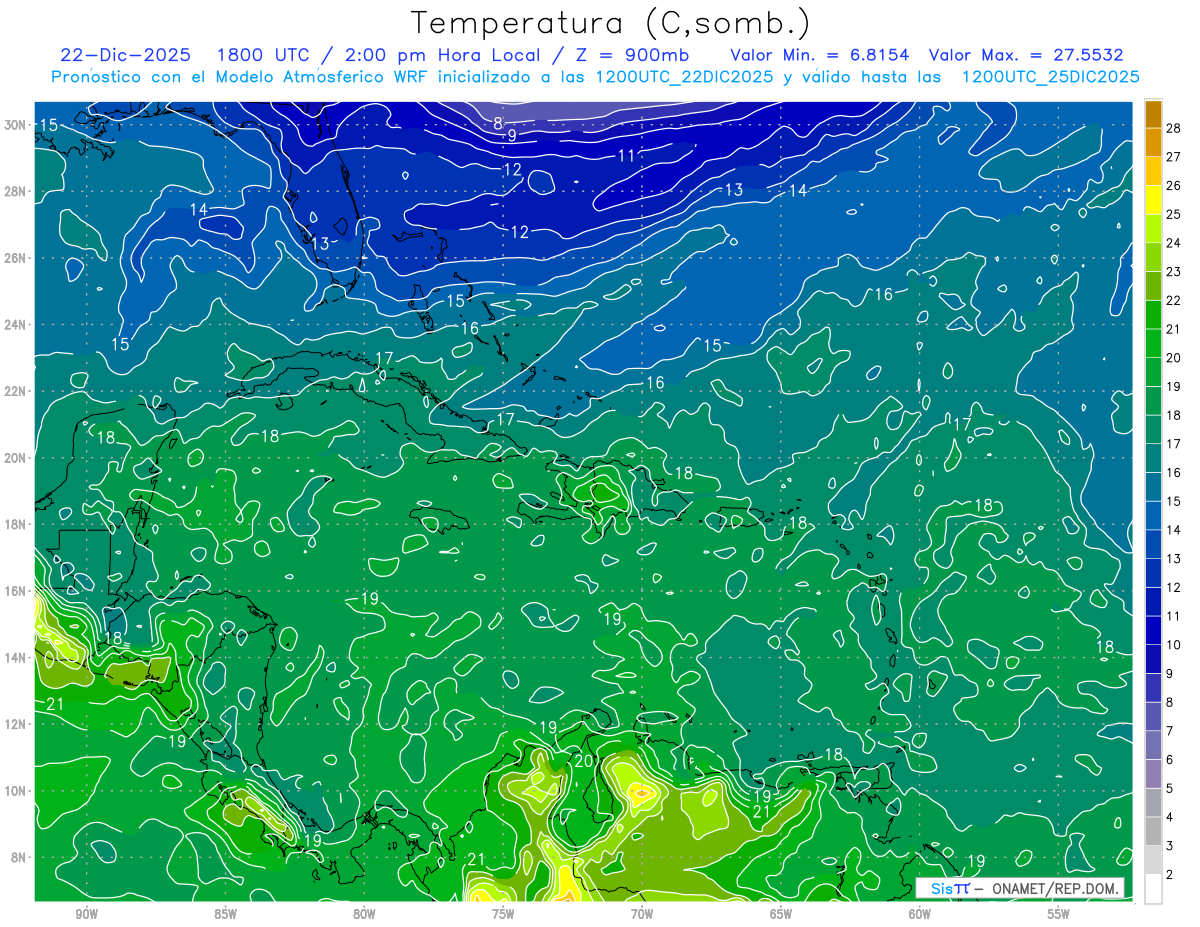The width and height of the screenshot is (1200, 927).
Task: Click the "20N" latitude axis label
Action: click(x=15, y=458)
